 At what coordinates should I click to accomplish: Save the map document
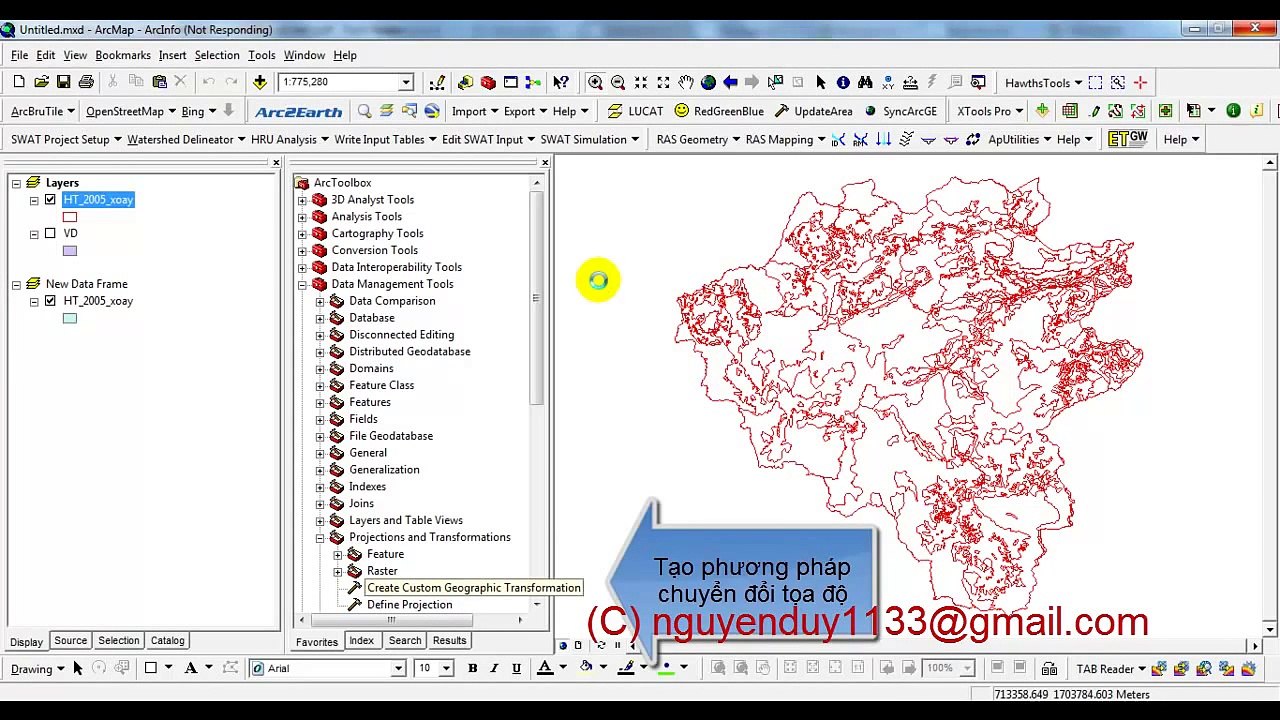pyautogui.click(x=63, y=82)
